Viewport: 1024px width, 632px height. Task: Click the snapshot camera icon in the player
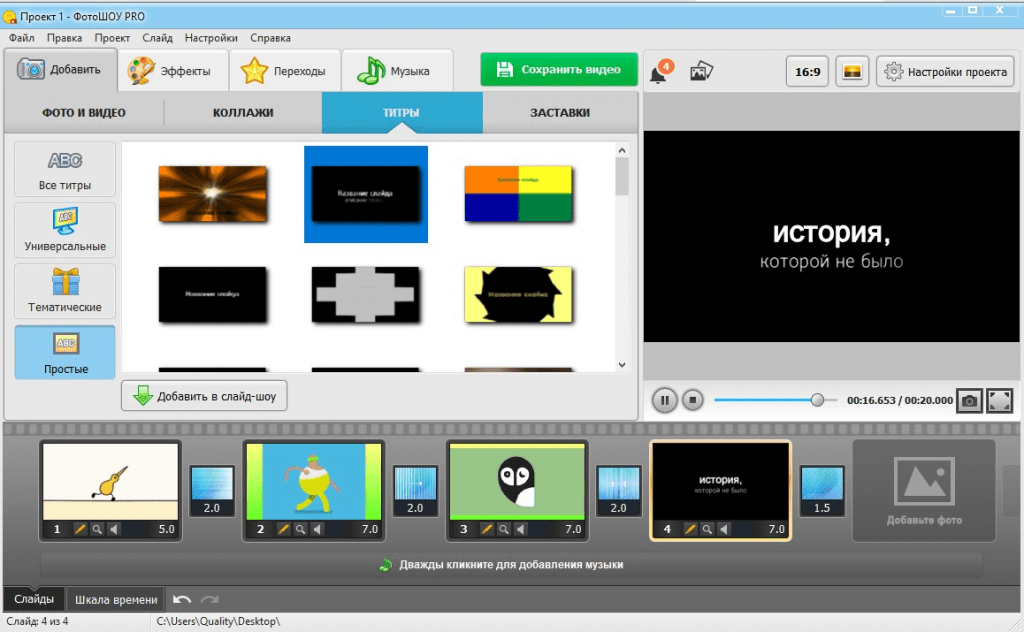coord(968,400)
